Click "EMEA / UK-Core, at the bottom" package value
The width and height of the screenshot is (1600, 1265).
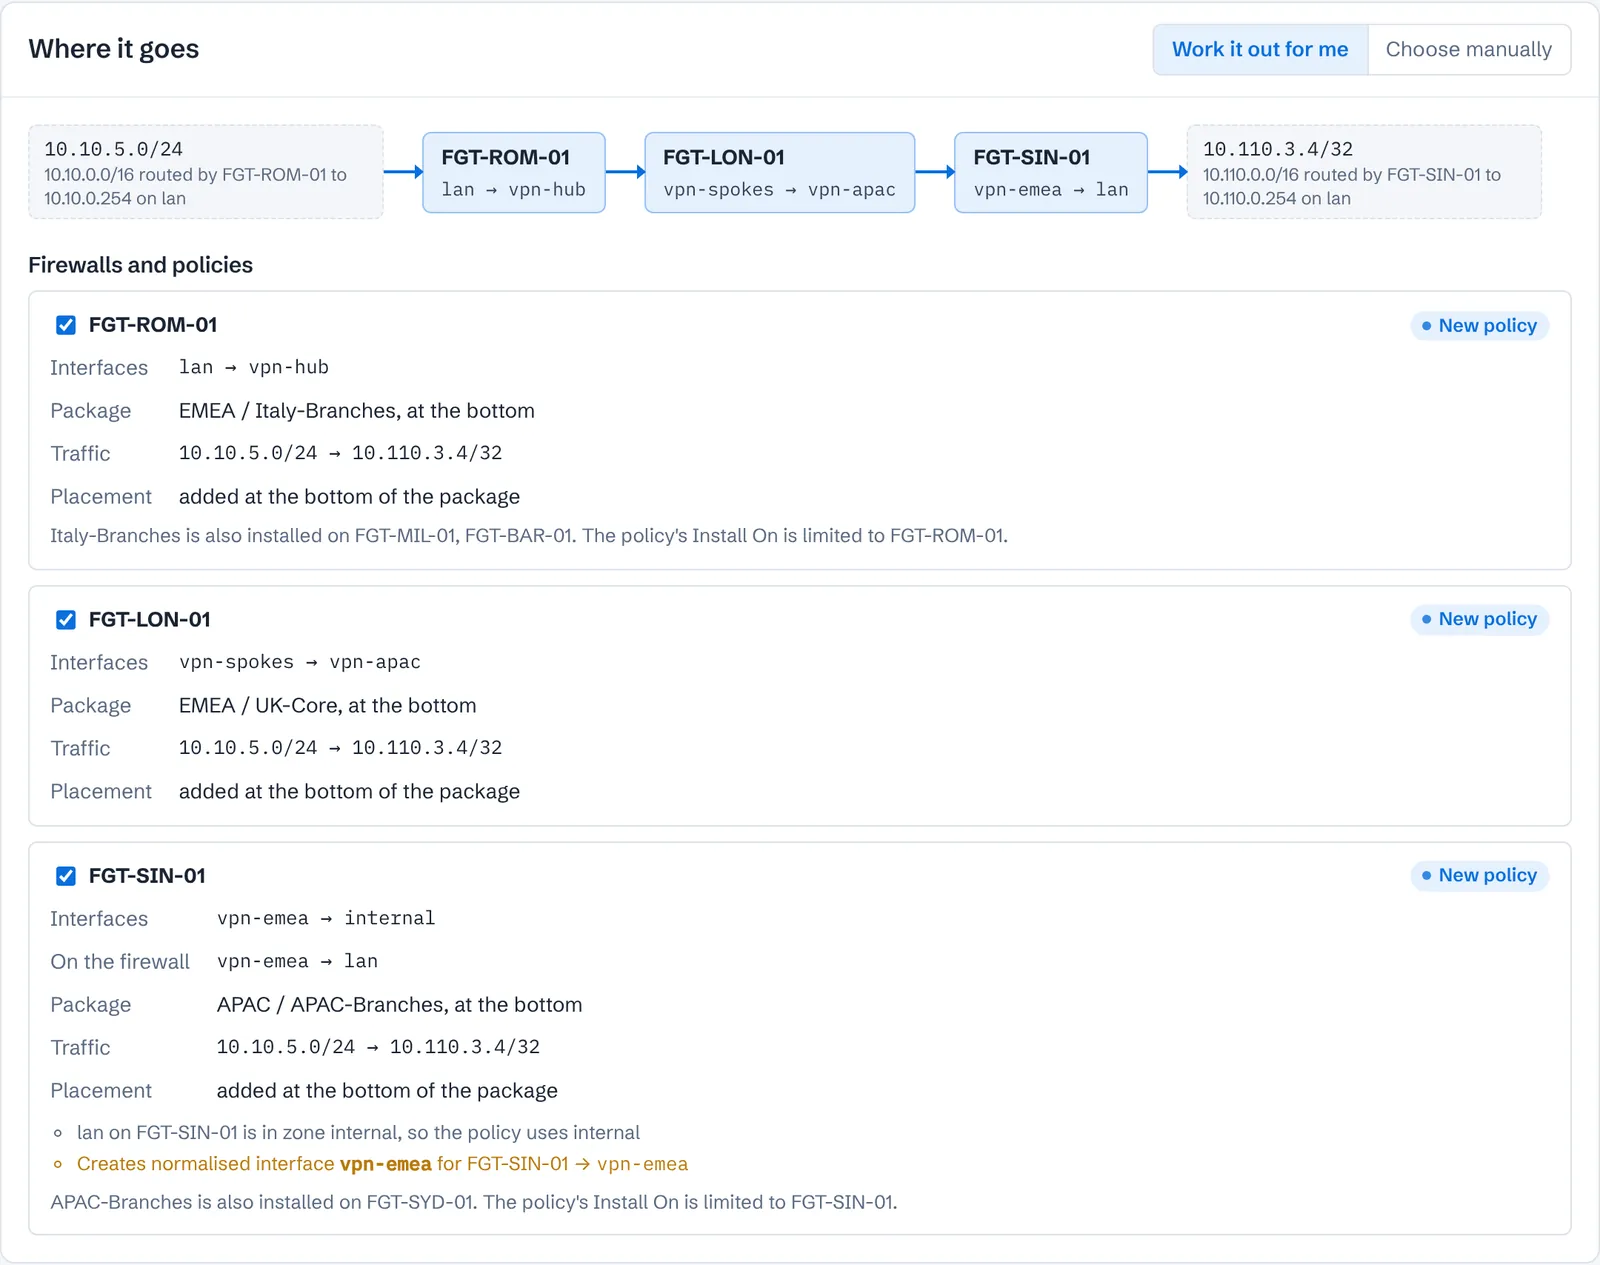point(328,706)
